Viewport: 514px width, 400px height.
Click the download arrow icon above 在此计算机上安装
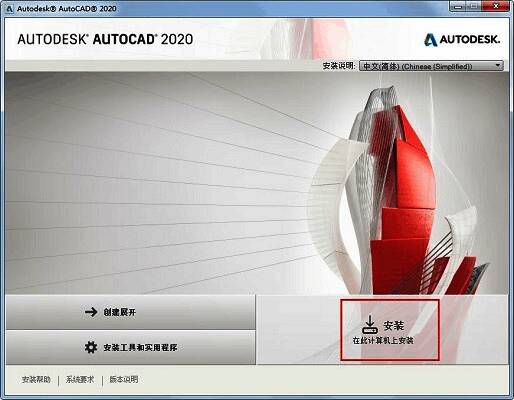coord(370,324)
